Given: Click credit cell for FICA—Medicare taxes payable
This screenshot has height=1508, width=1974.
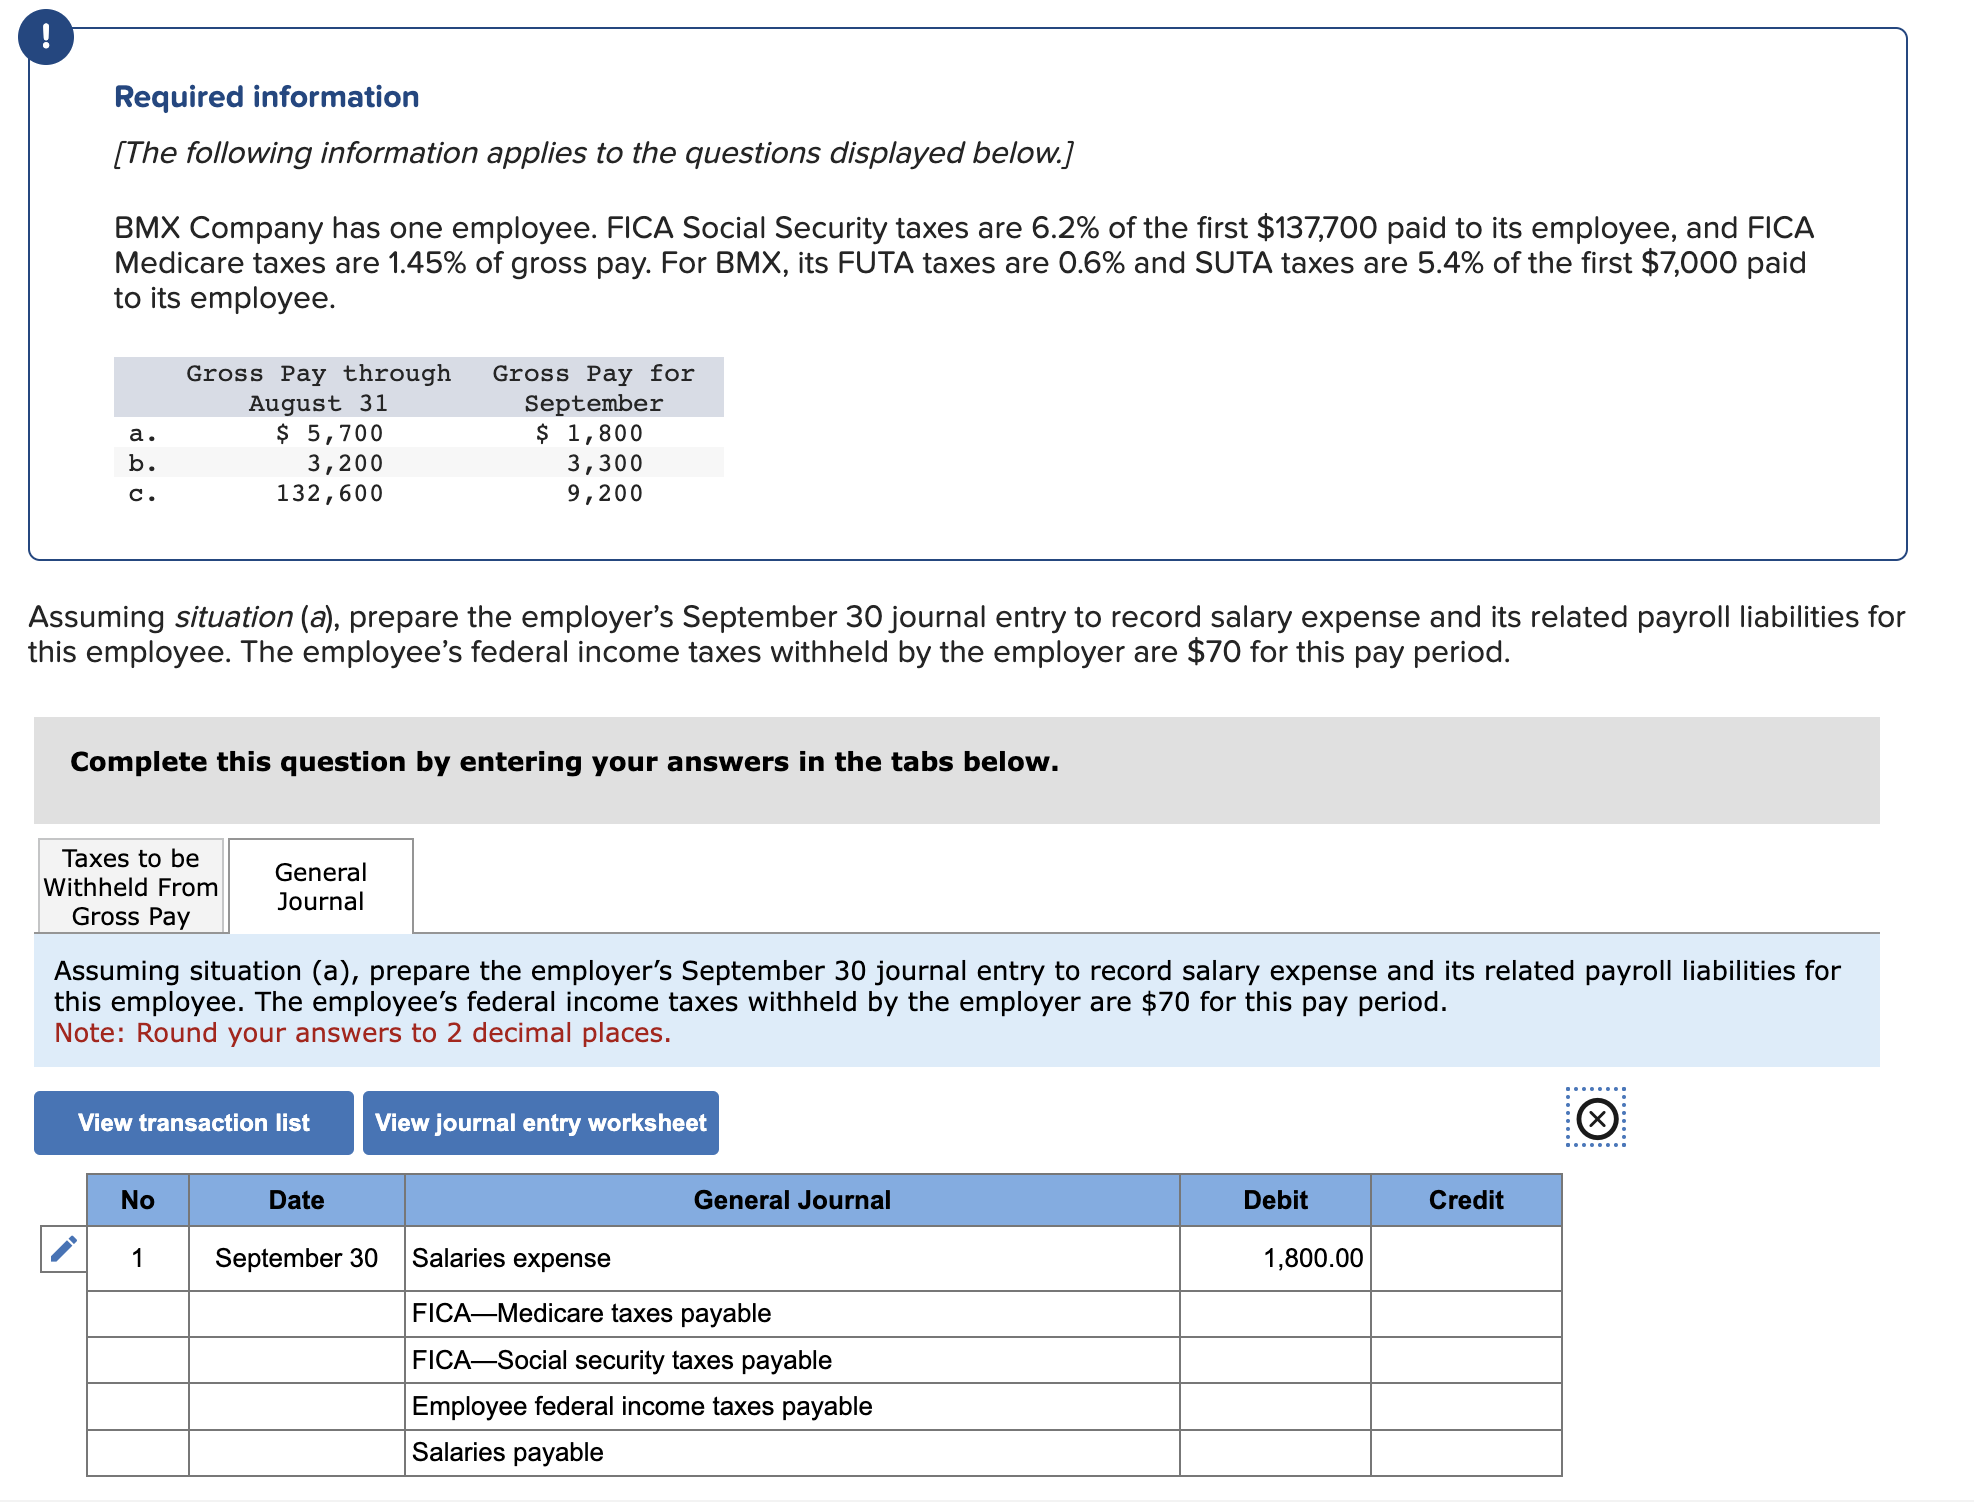Looking at the screenshot, I should pyautogui.click(x=1465, y=1314).
